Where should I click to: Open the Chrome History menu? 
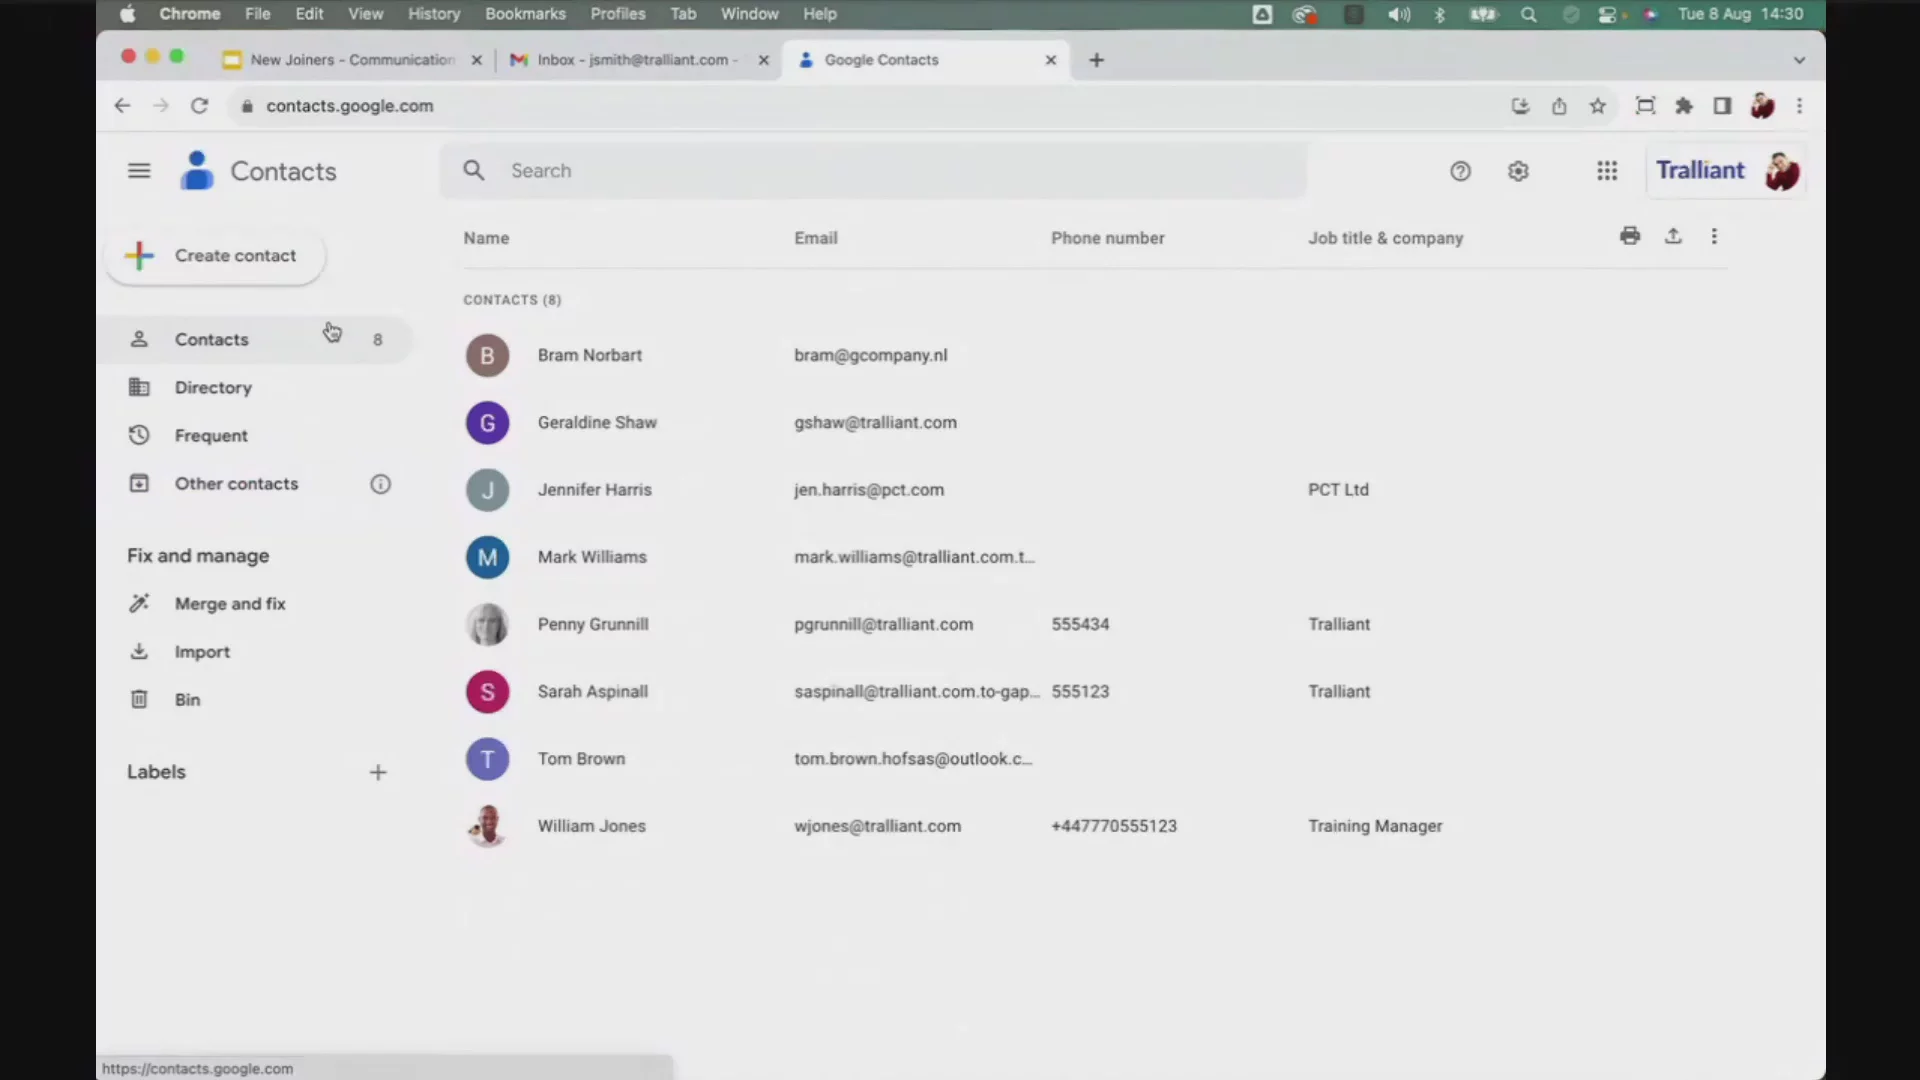point(433,14)
